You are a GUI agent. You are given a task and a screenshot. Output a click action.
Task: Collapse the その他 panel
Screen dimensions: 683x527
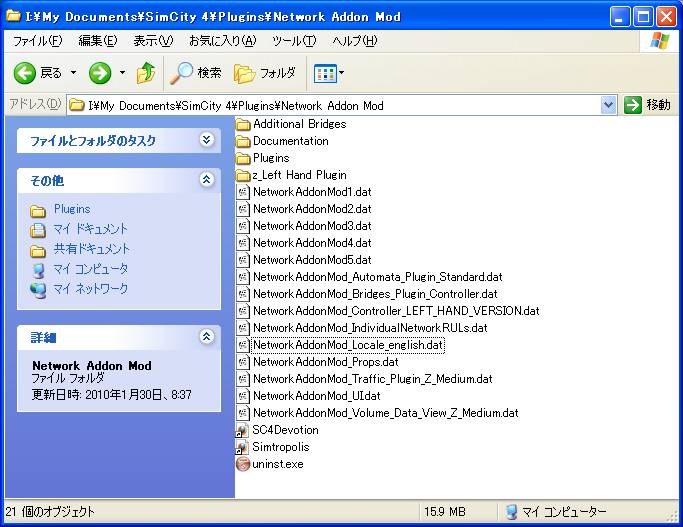(x=206, y=179)
